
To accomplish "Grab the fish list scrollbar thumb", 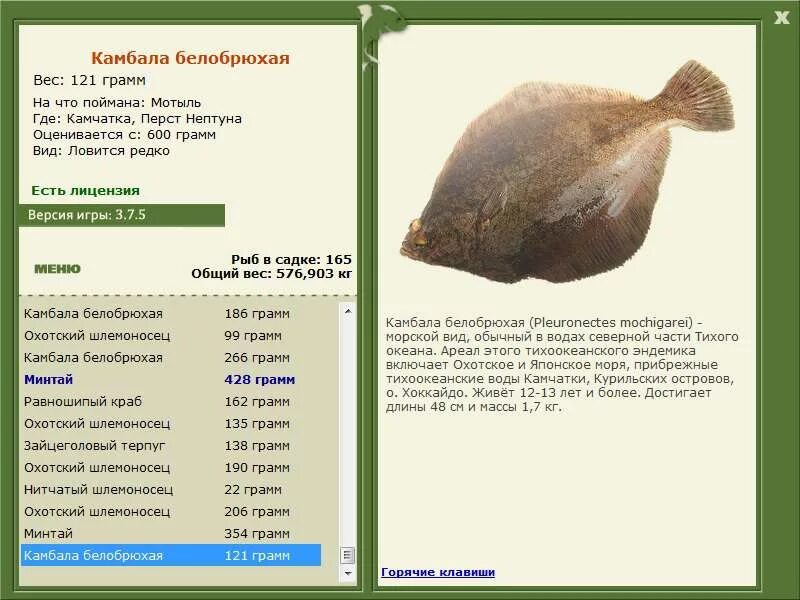I will [348, 555].
